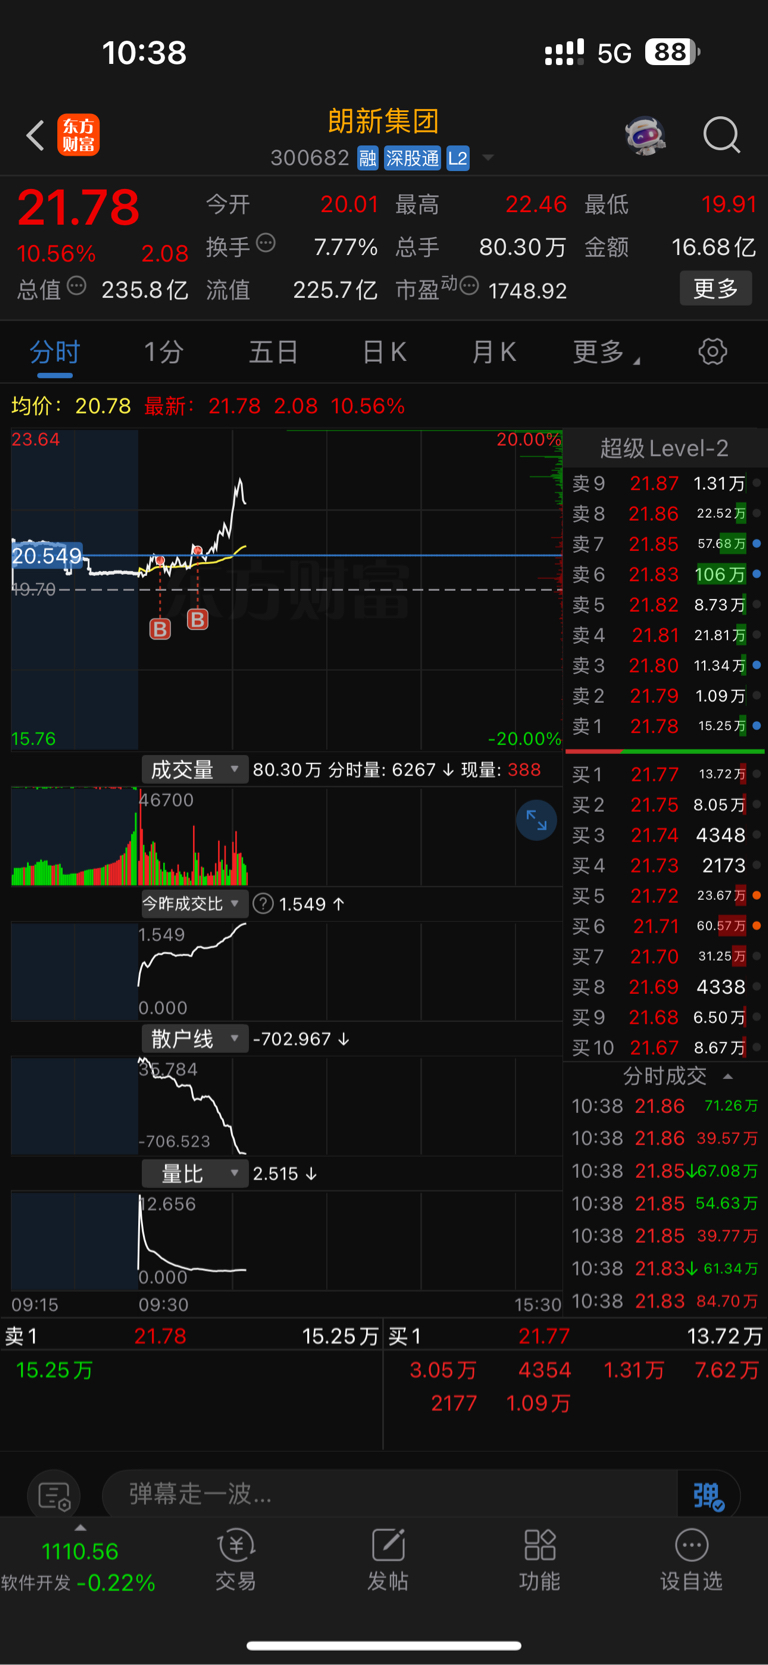Switch to the 1分 tab
Viewport: 768px width, 1665px height.
coord(164,352)
